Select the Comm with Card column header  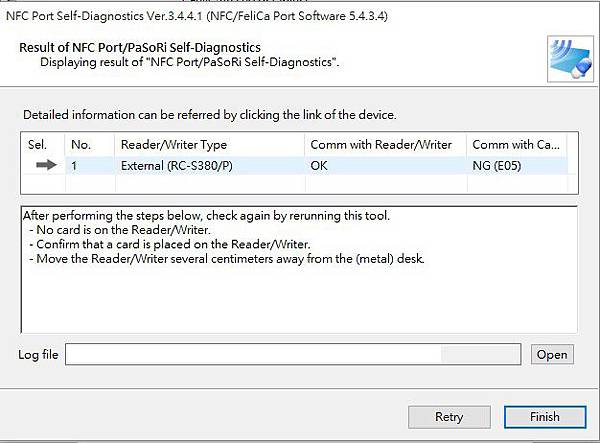pos(518,145)
